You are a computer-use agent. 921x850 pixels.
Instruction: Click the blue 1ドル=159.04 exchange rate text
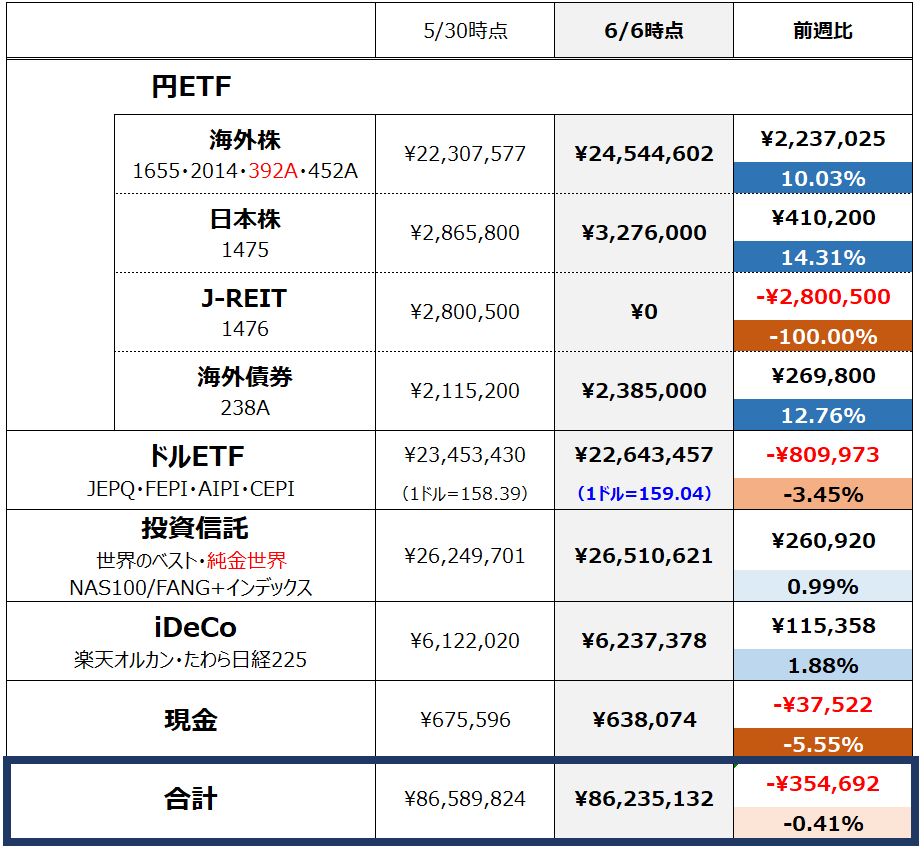coord(644,493)
